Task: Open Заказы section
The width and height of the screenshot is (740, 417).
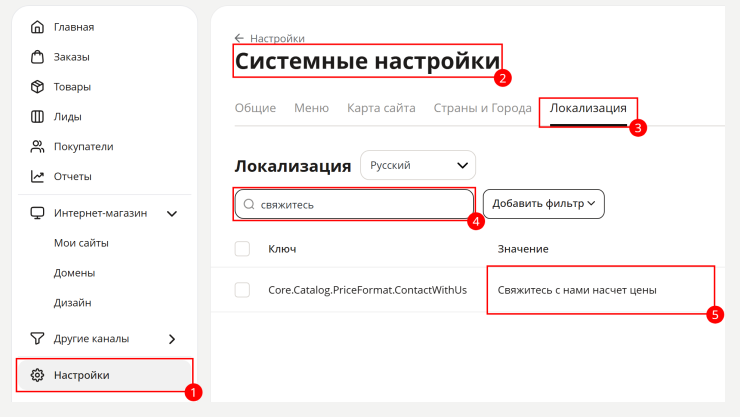Action: [71, 57]
